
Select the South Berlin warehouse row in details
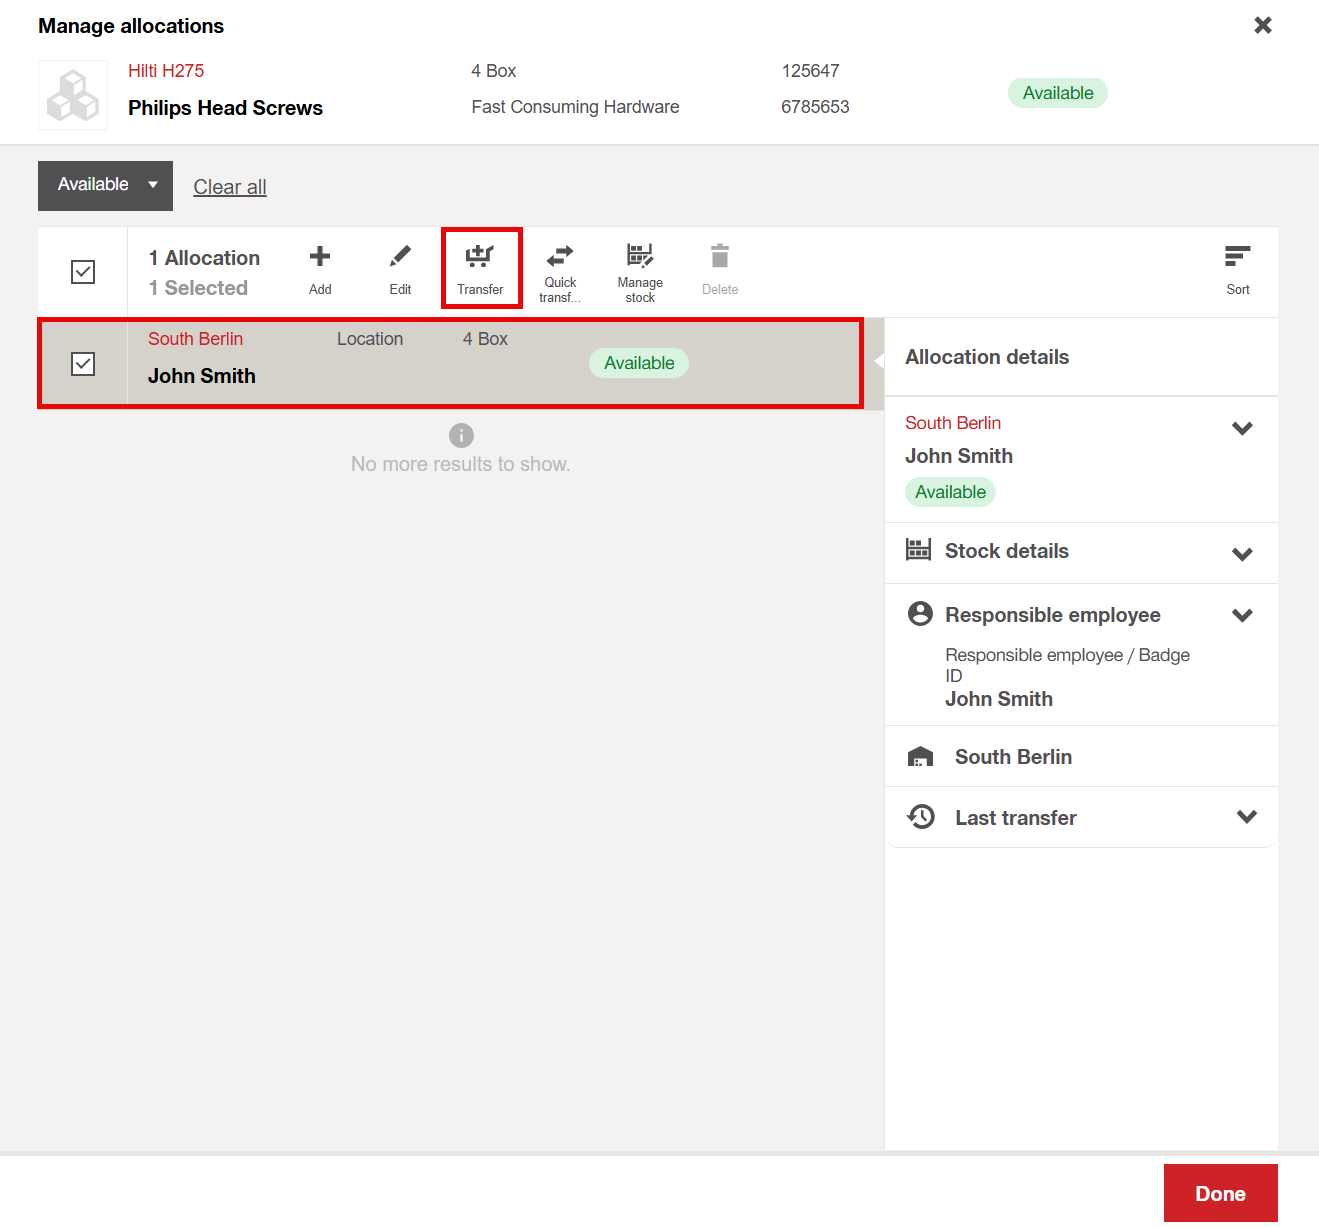(1012, 757)
